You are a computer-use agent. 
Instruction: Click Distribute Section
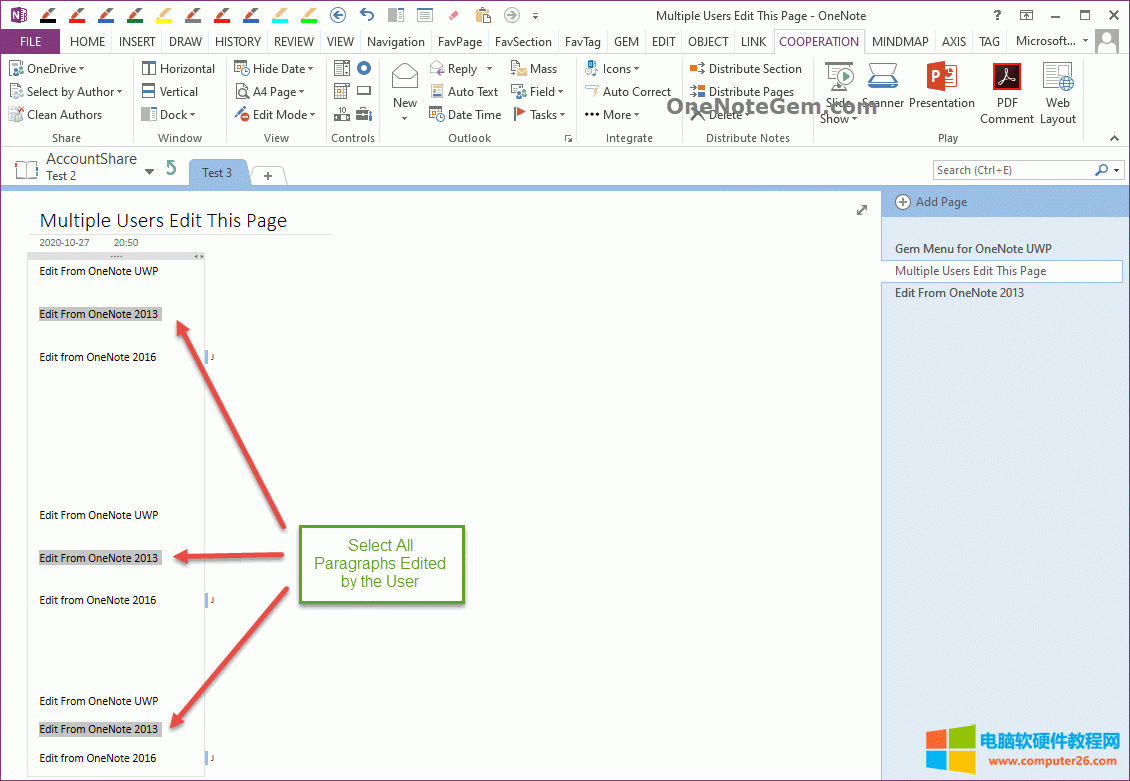click(746, 68)
